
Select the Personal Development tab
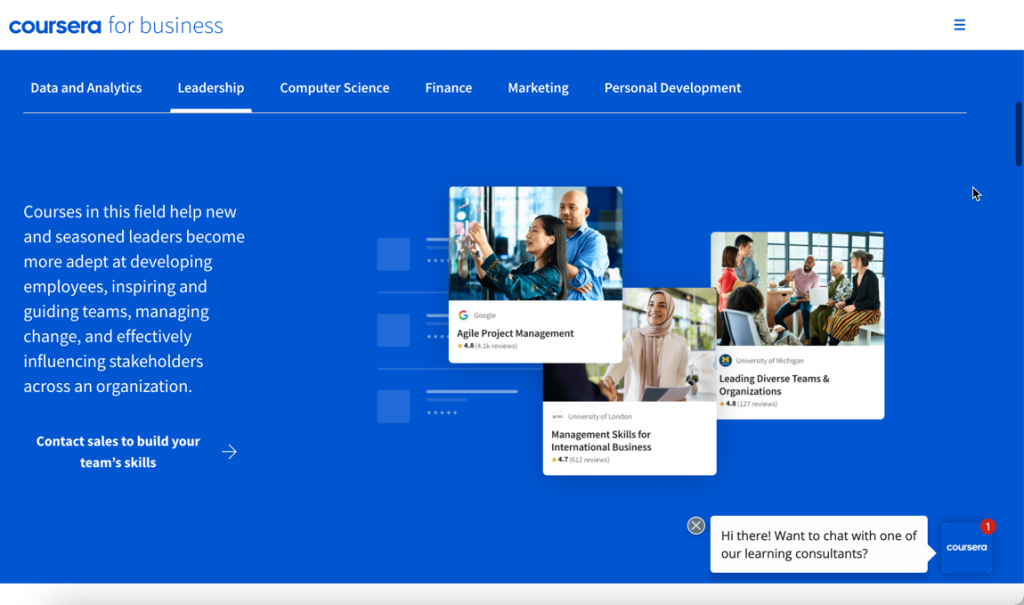pos(672,88)
